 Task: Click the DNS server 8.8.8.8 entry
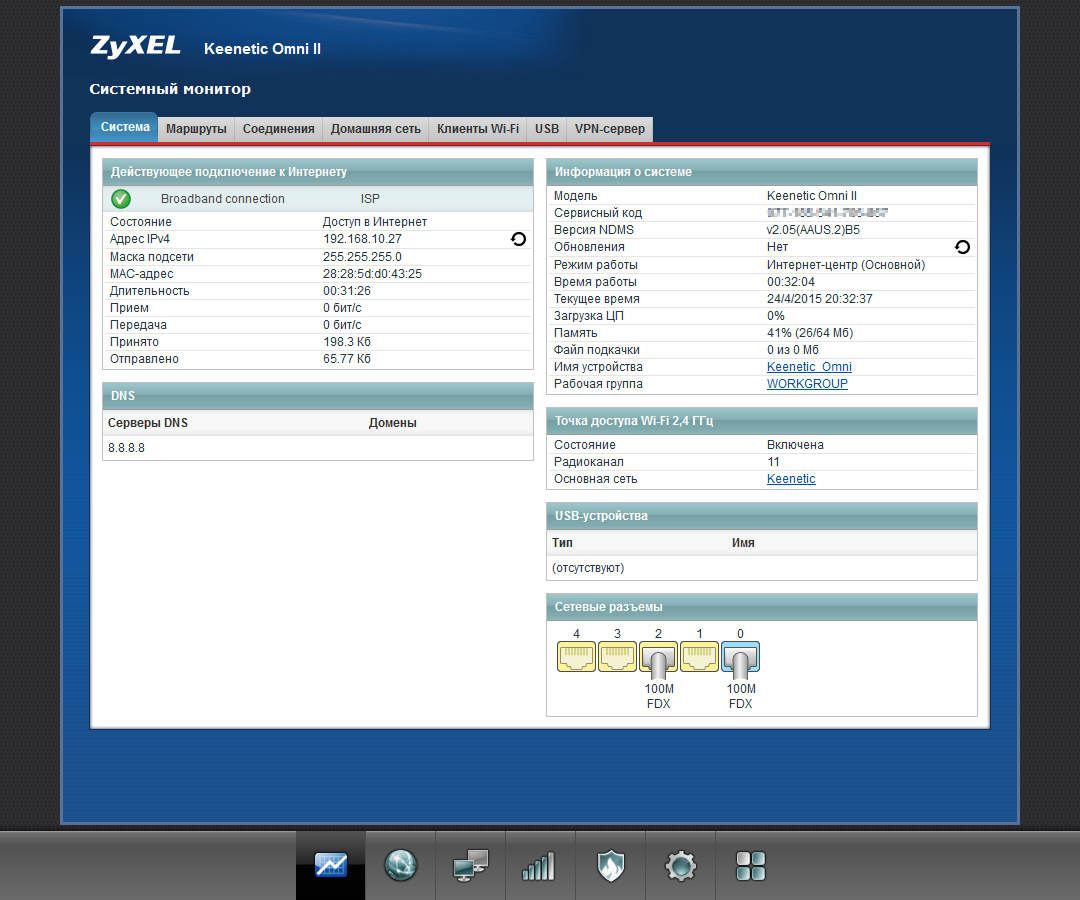(x=127, y=448)
